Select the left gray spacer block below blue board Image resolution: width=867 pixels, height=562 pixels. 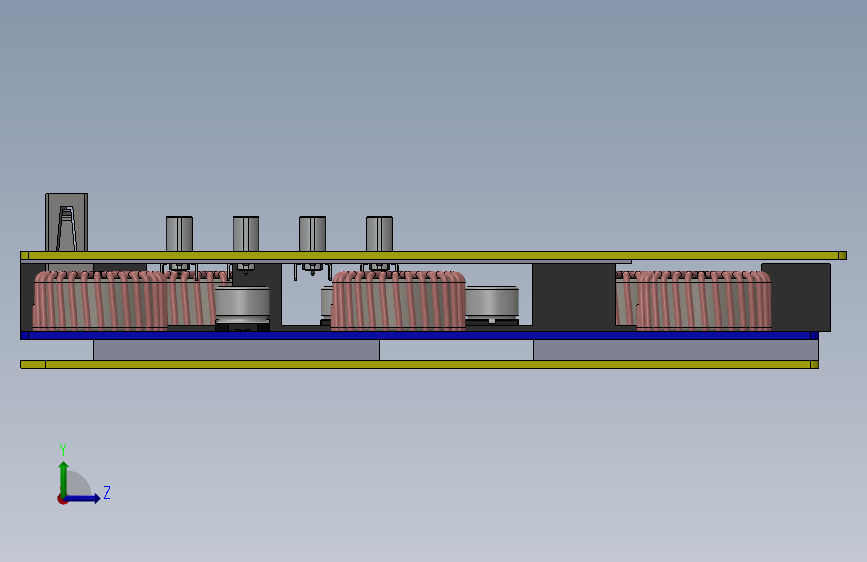pos(236,350)
